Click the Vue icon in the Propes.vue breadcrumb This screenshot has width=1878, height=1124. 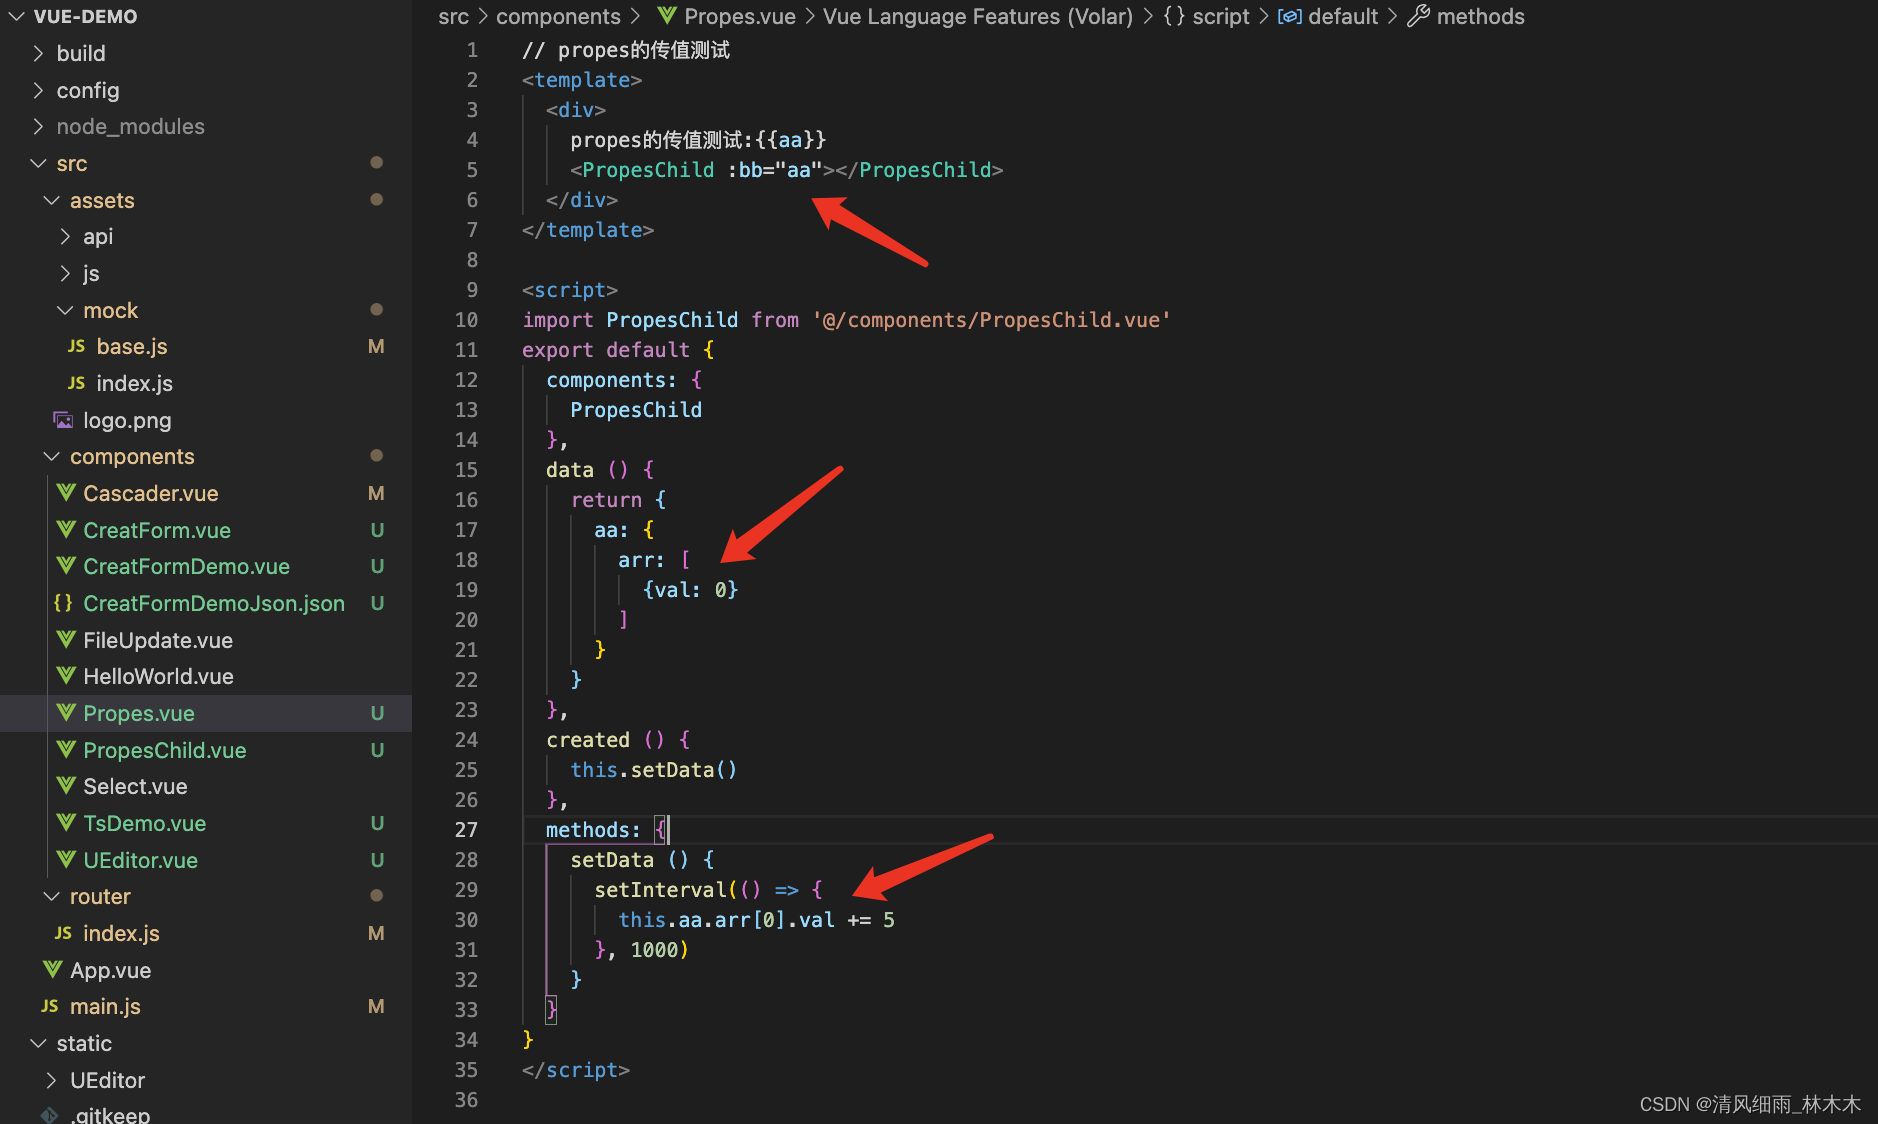click(x=666, y=16)
